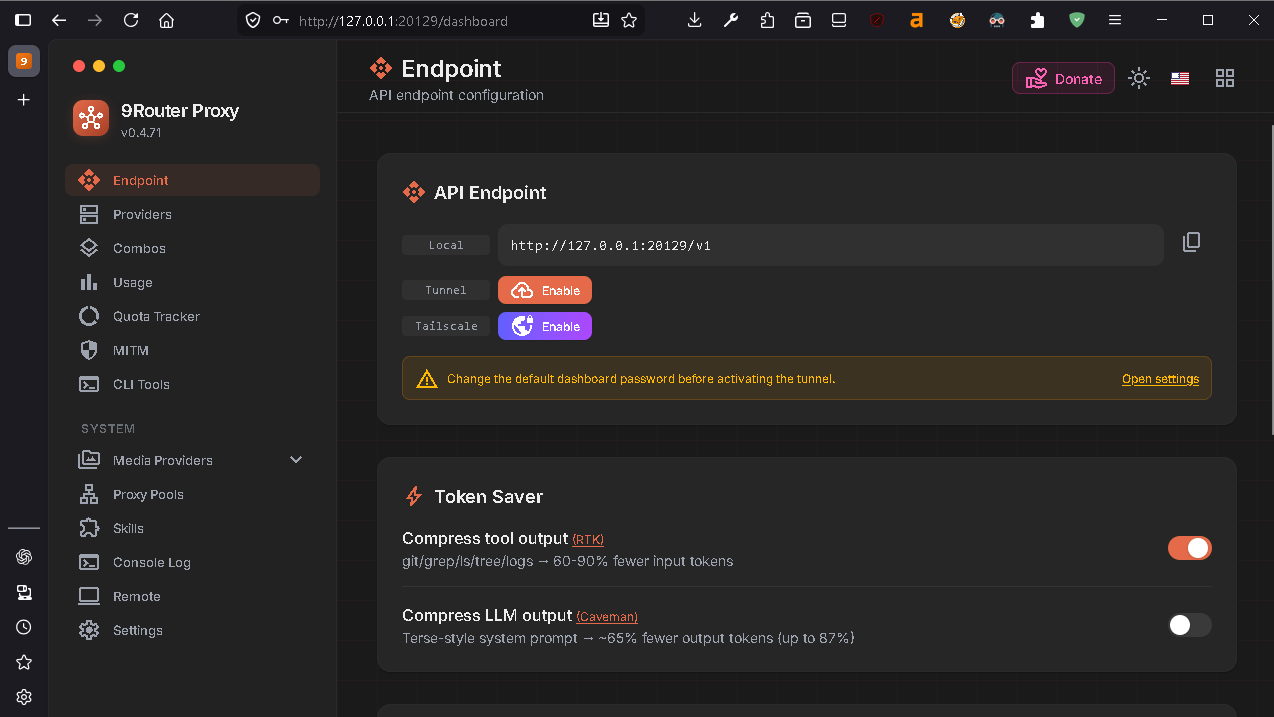Switch the theme with the sun icon
1274x717 pixels.
1139,78
